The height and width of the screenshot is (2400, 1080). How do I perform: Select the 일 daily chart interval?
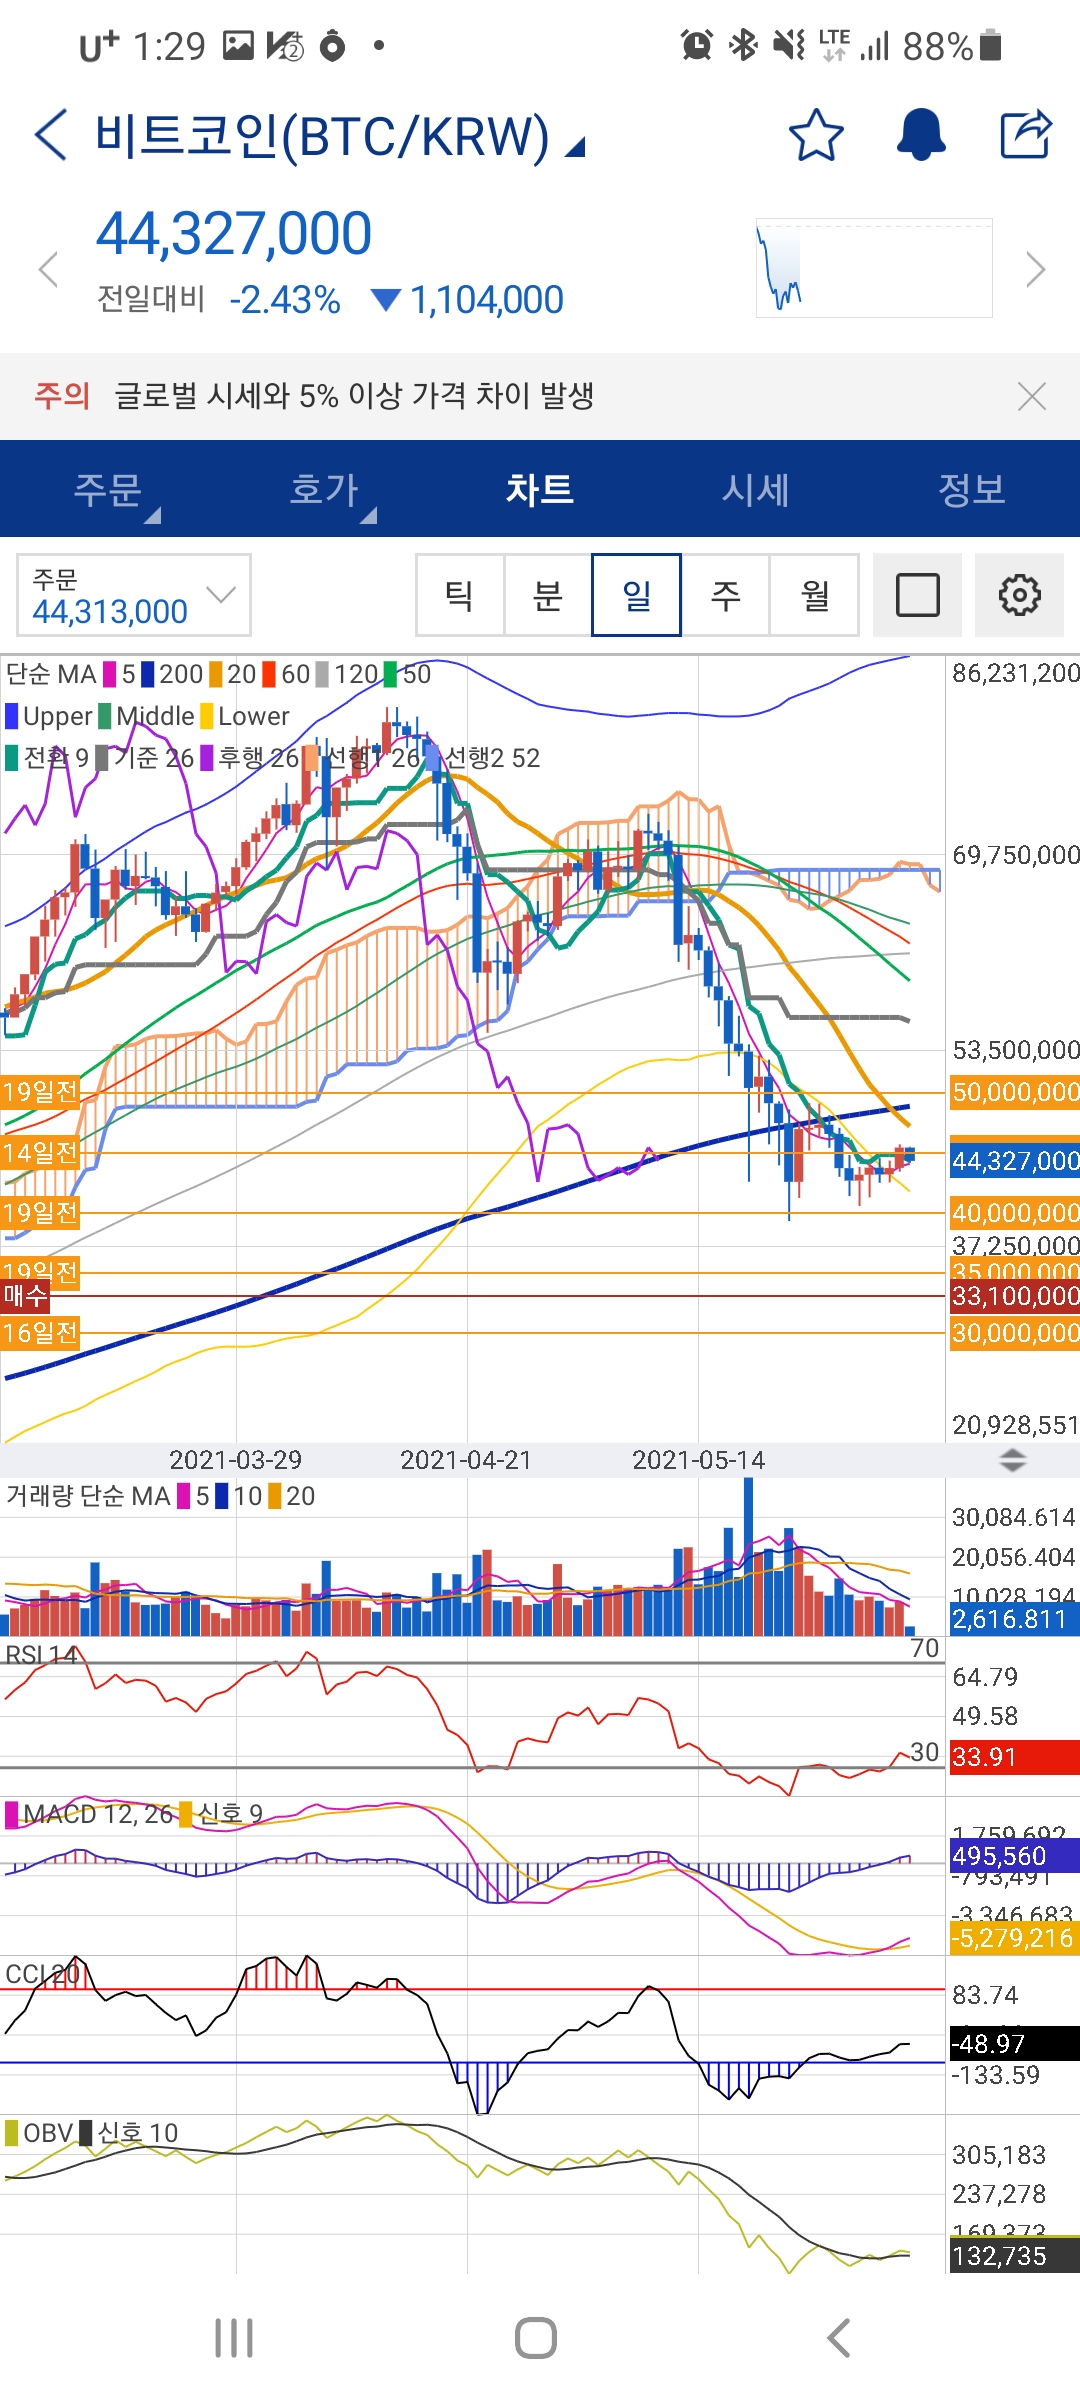[637, 595]
